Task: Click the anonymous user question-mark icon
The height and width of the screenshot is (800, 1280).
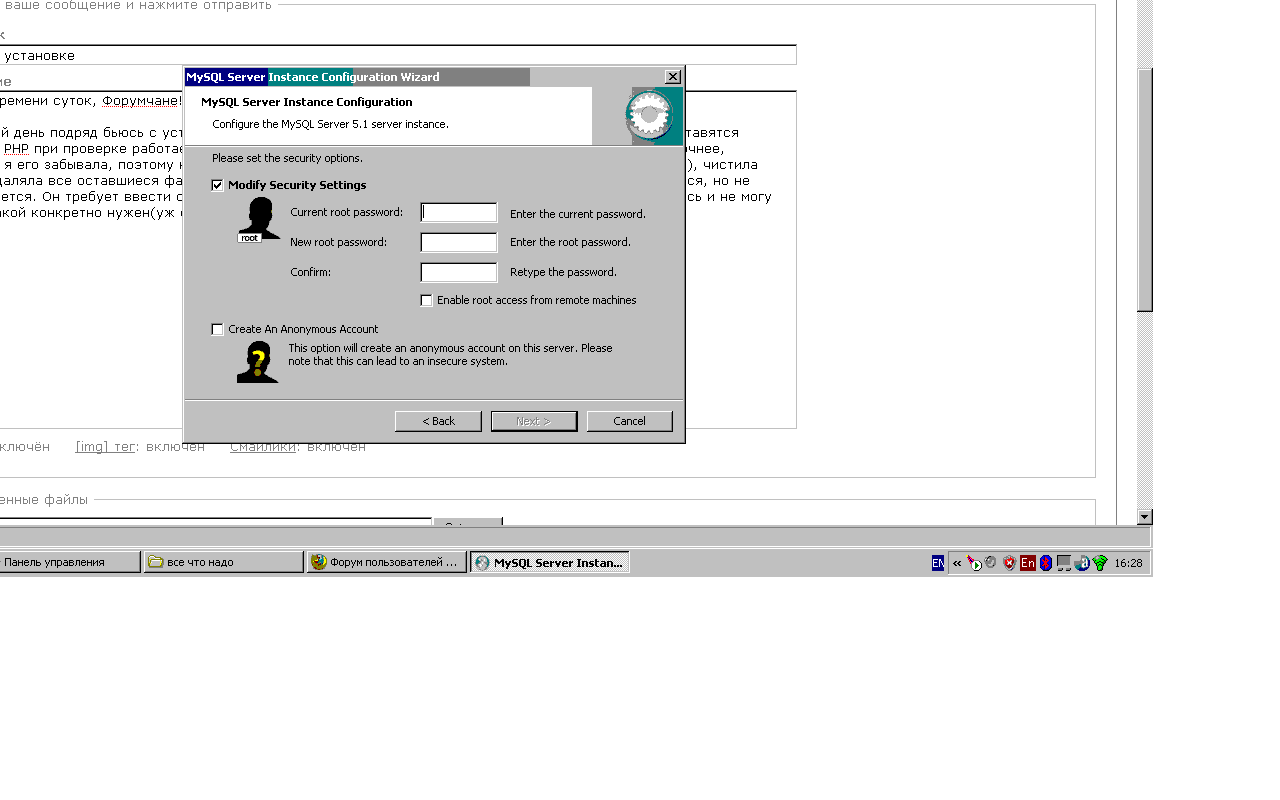Action: point(257,362)
